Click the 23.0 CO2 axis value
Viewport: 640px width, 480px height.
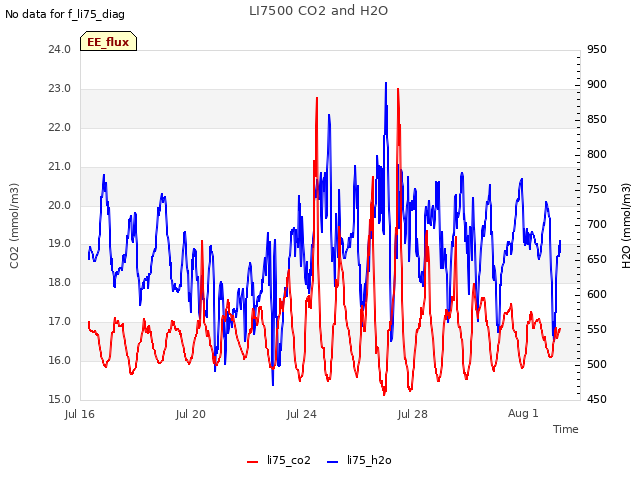[60, 89]
